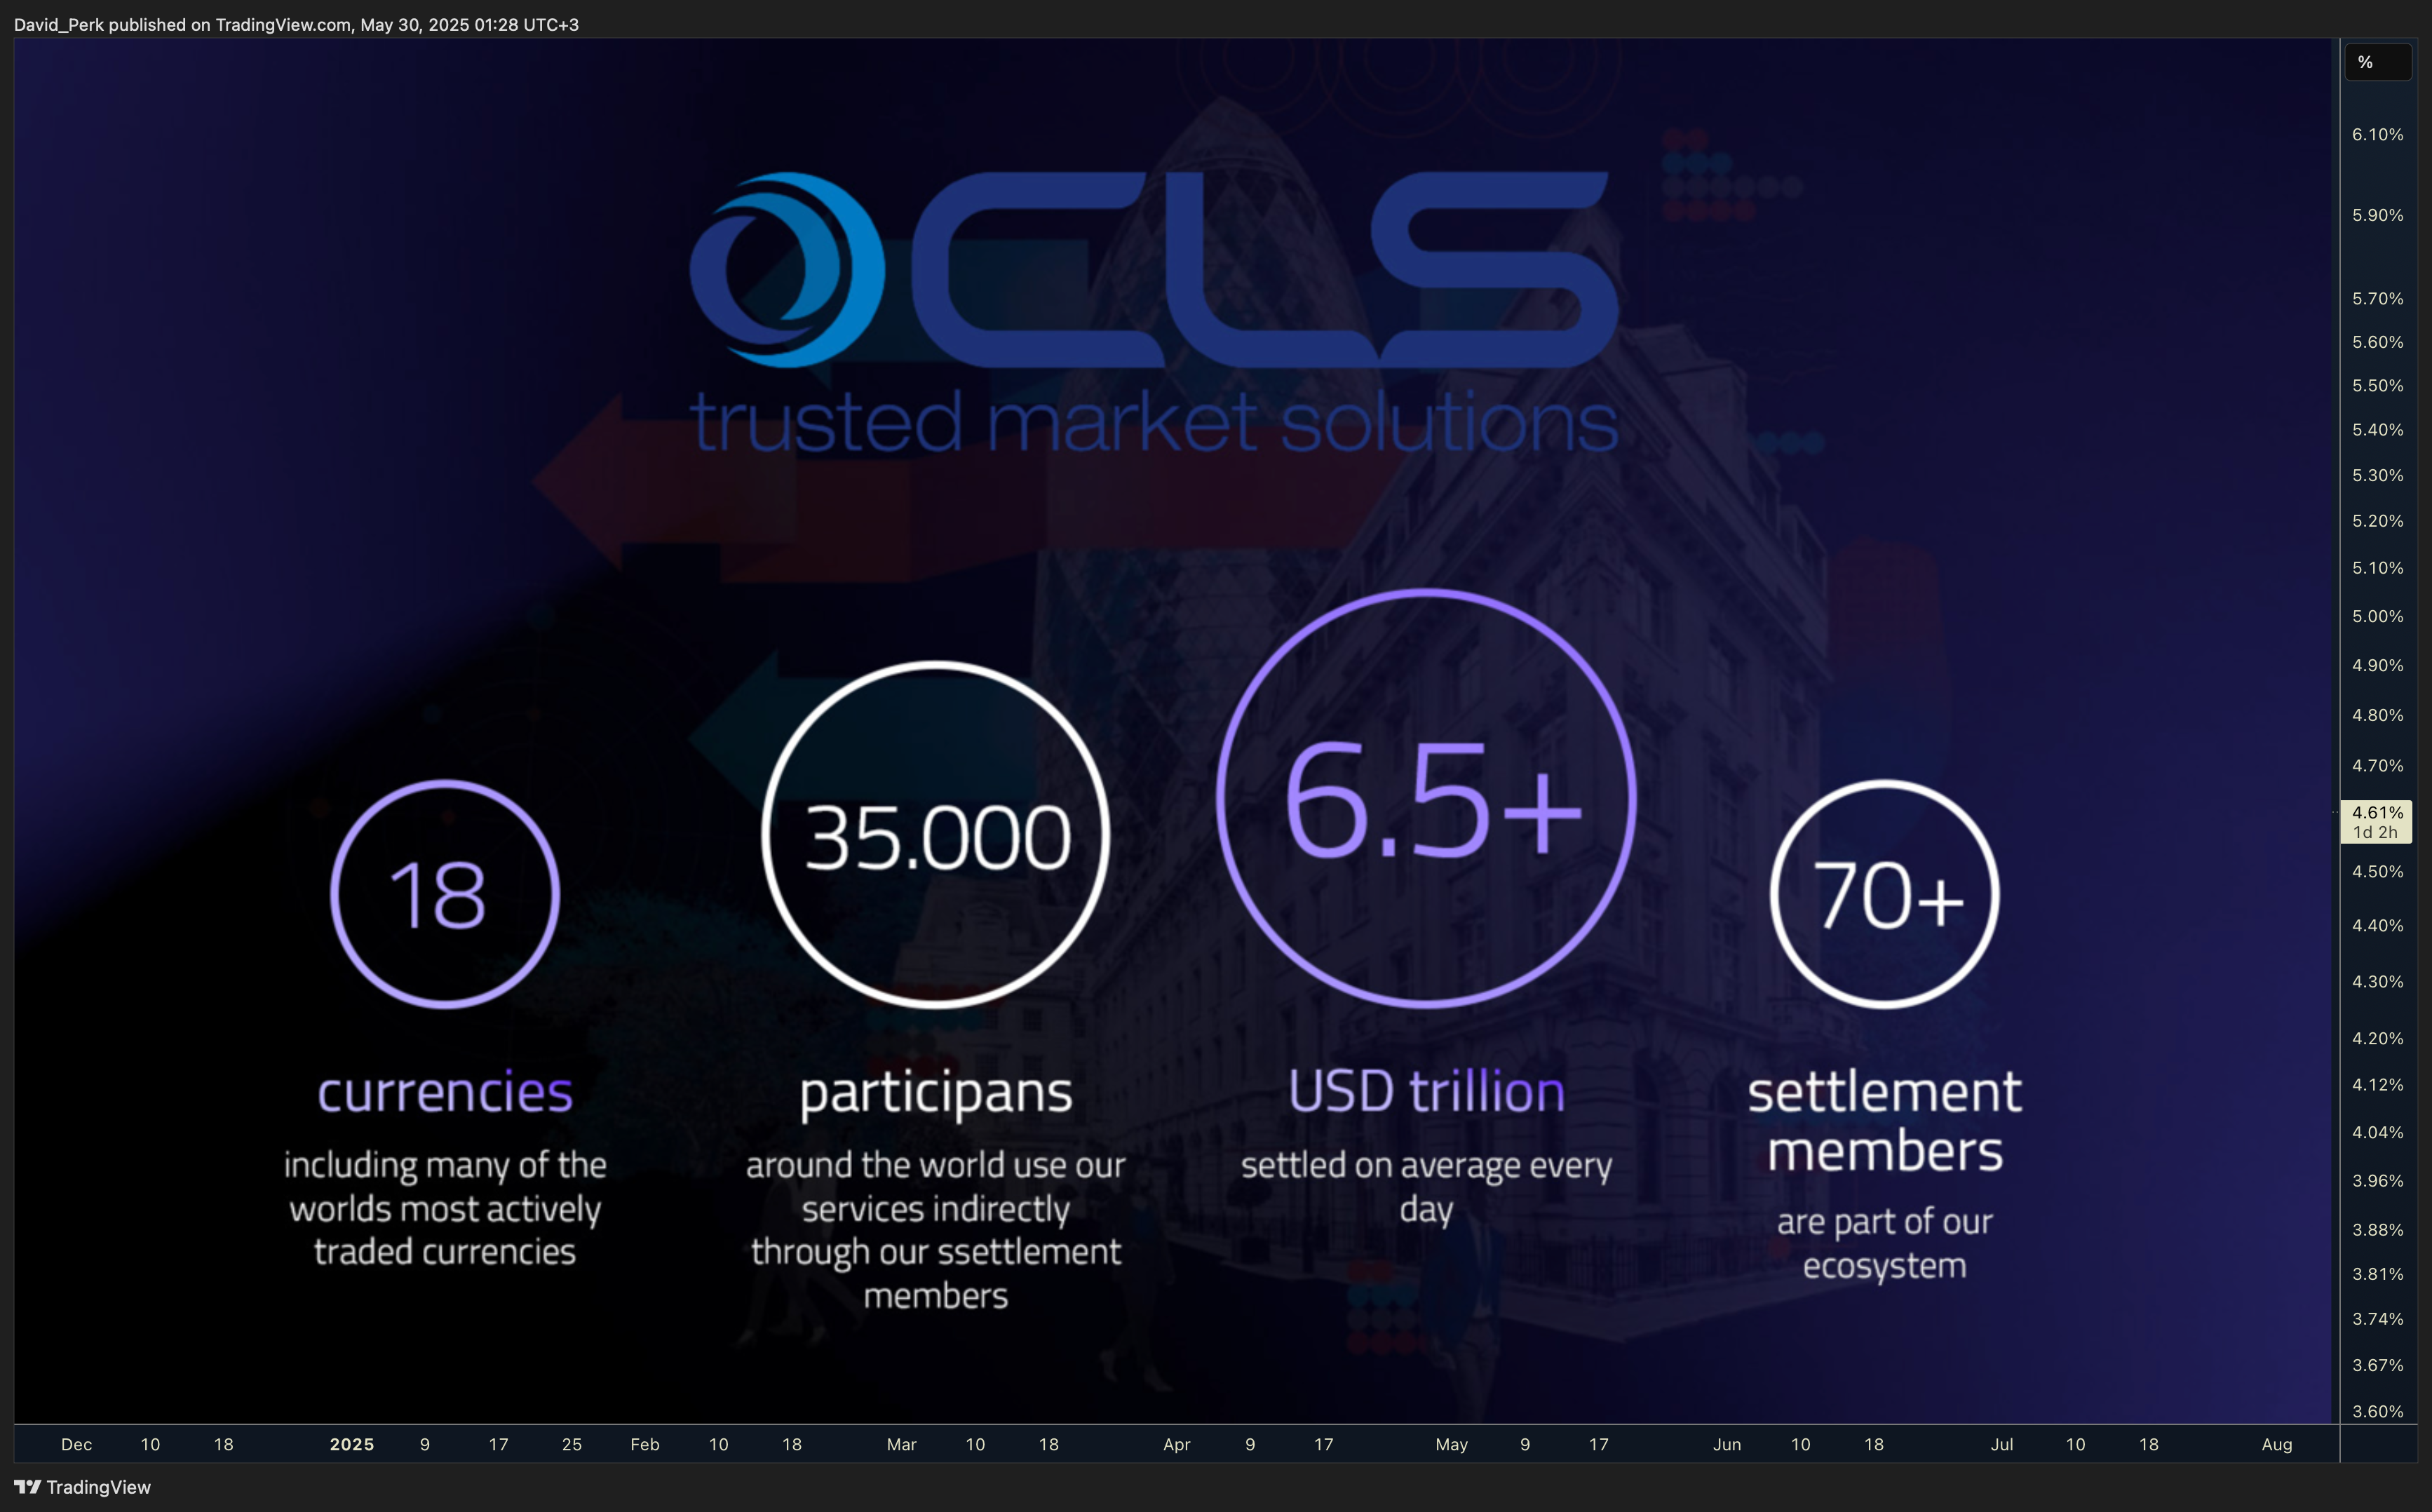Click the 5.30% price axis label

(2377, 475)
